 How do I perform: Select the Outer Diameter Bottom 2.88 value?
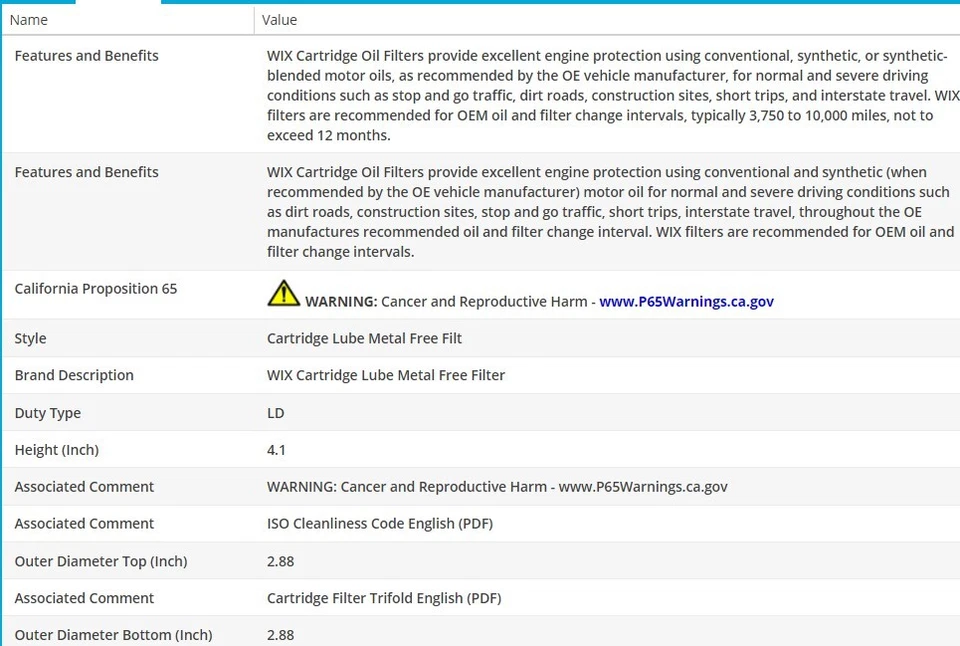pos(280,635)
